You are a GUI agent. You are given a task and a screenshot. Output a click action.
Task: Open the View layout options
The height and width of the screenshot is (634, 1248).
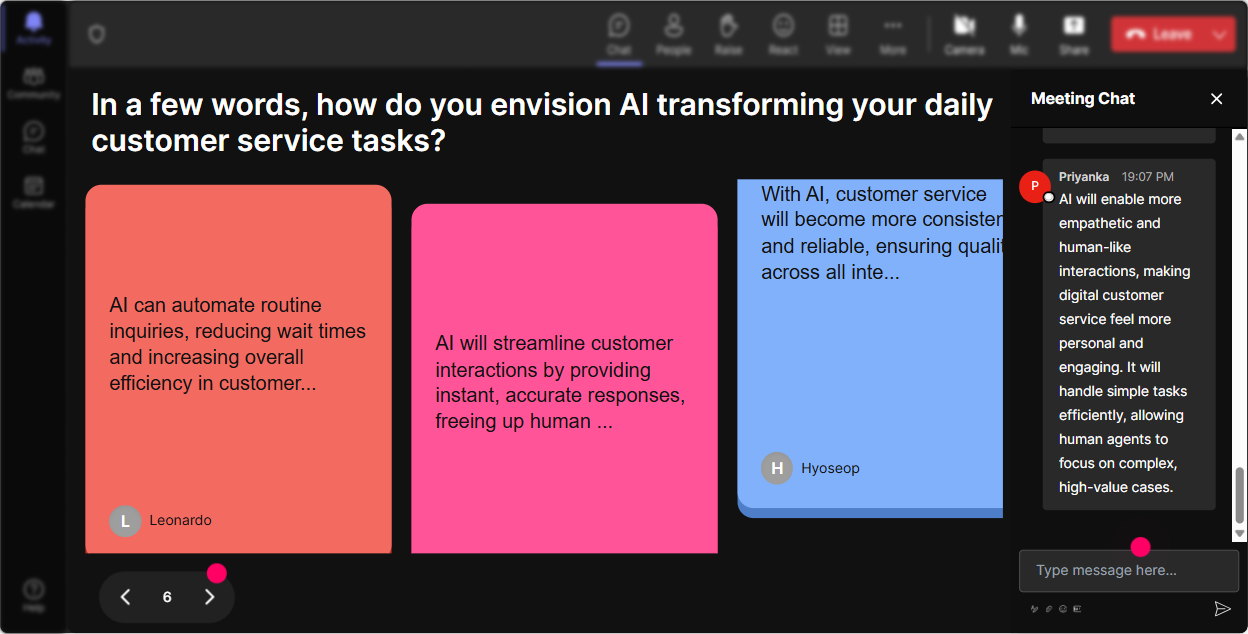838,34
